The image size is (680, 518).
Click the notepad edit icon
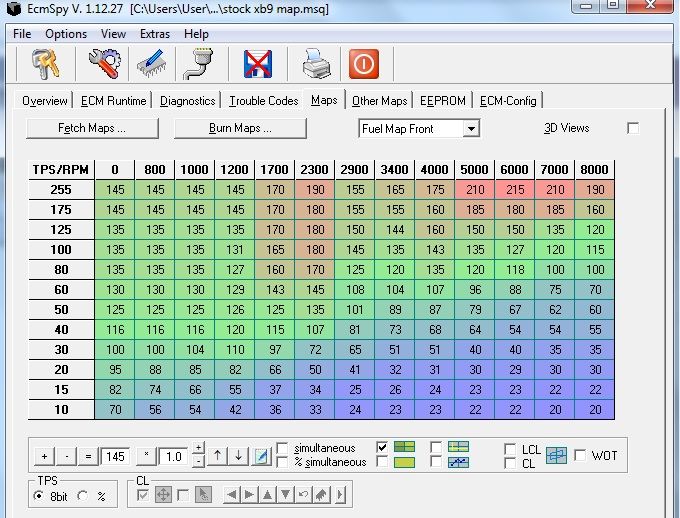(261, 456)
